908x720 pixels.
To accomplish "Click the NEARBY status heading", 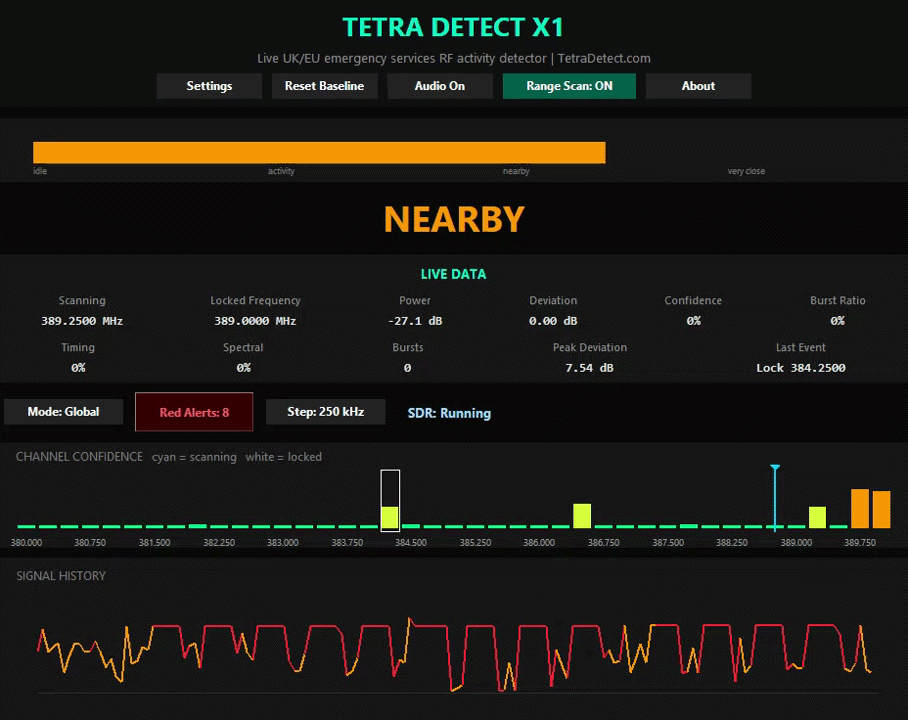I will pyautogui.click(x=454, y=220).
